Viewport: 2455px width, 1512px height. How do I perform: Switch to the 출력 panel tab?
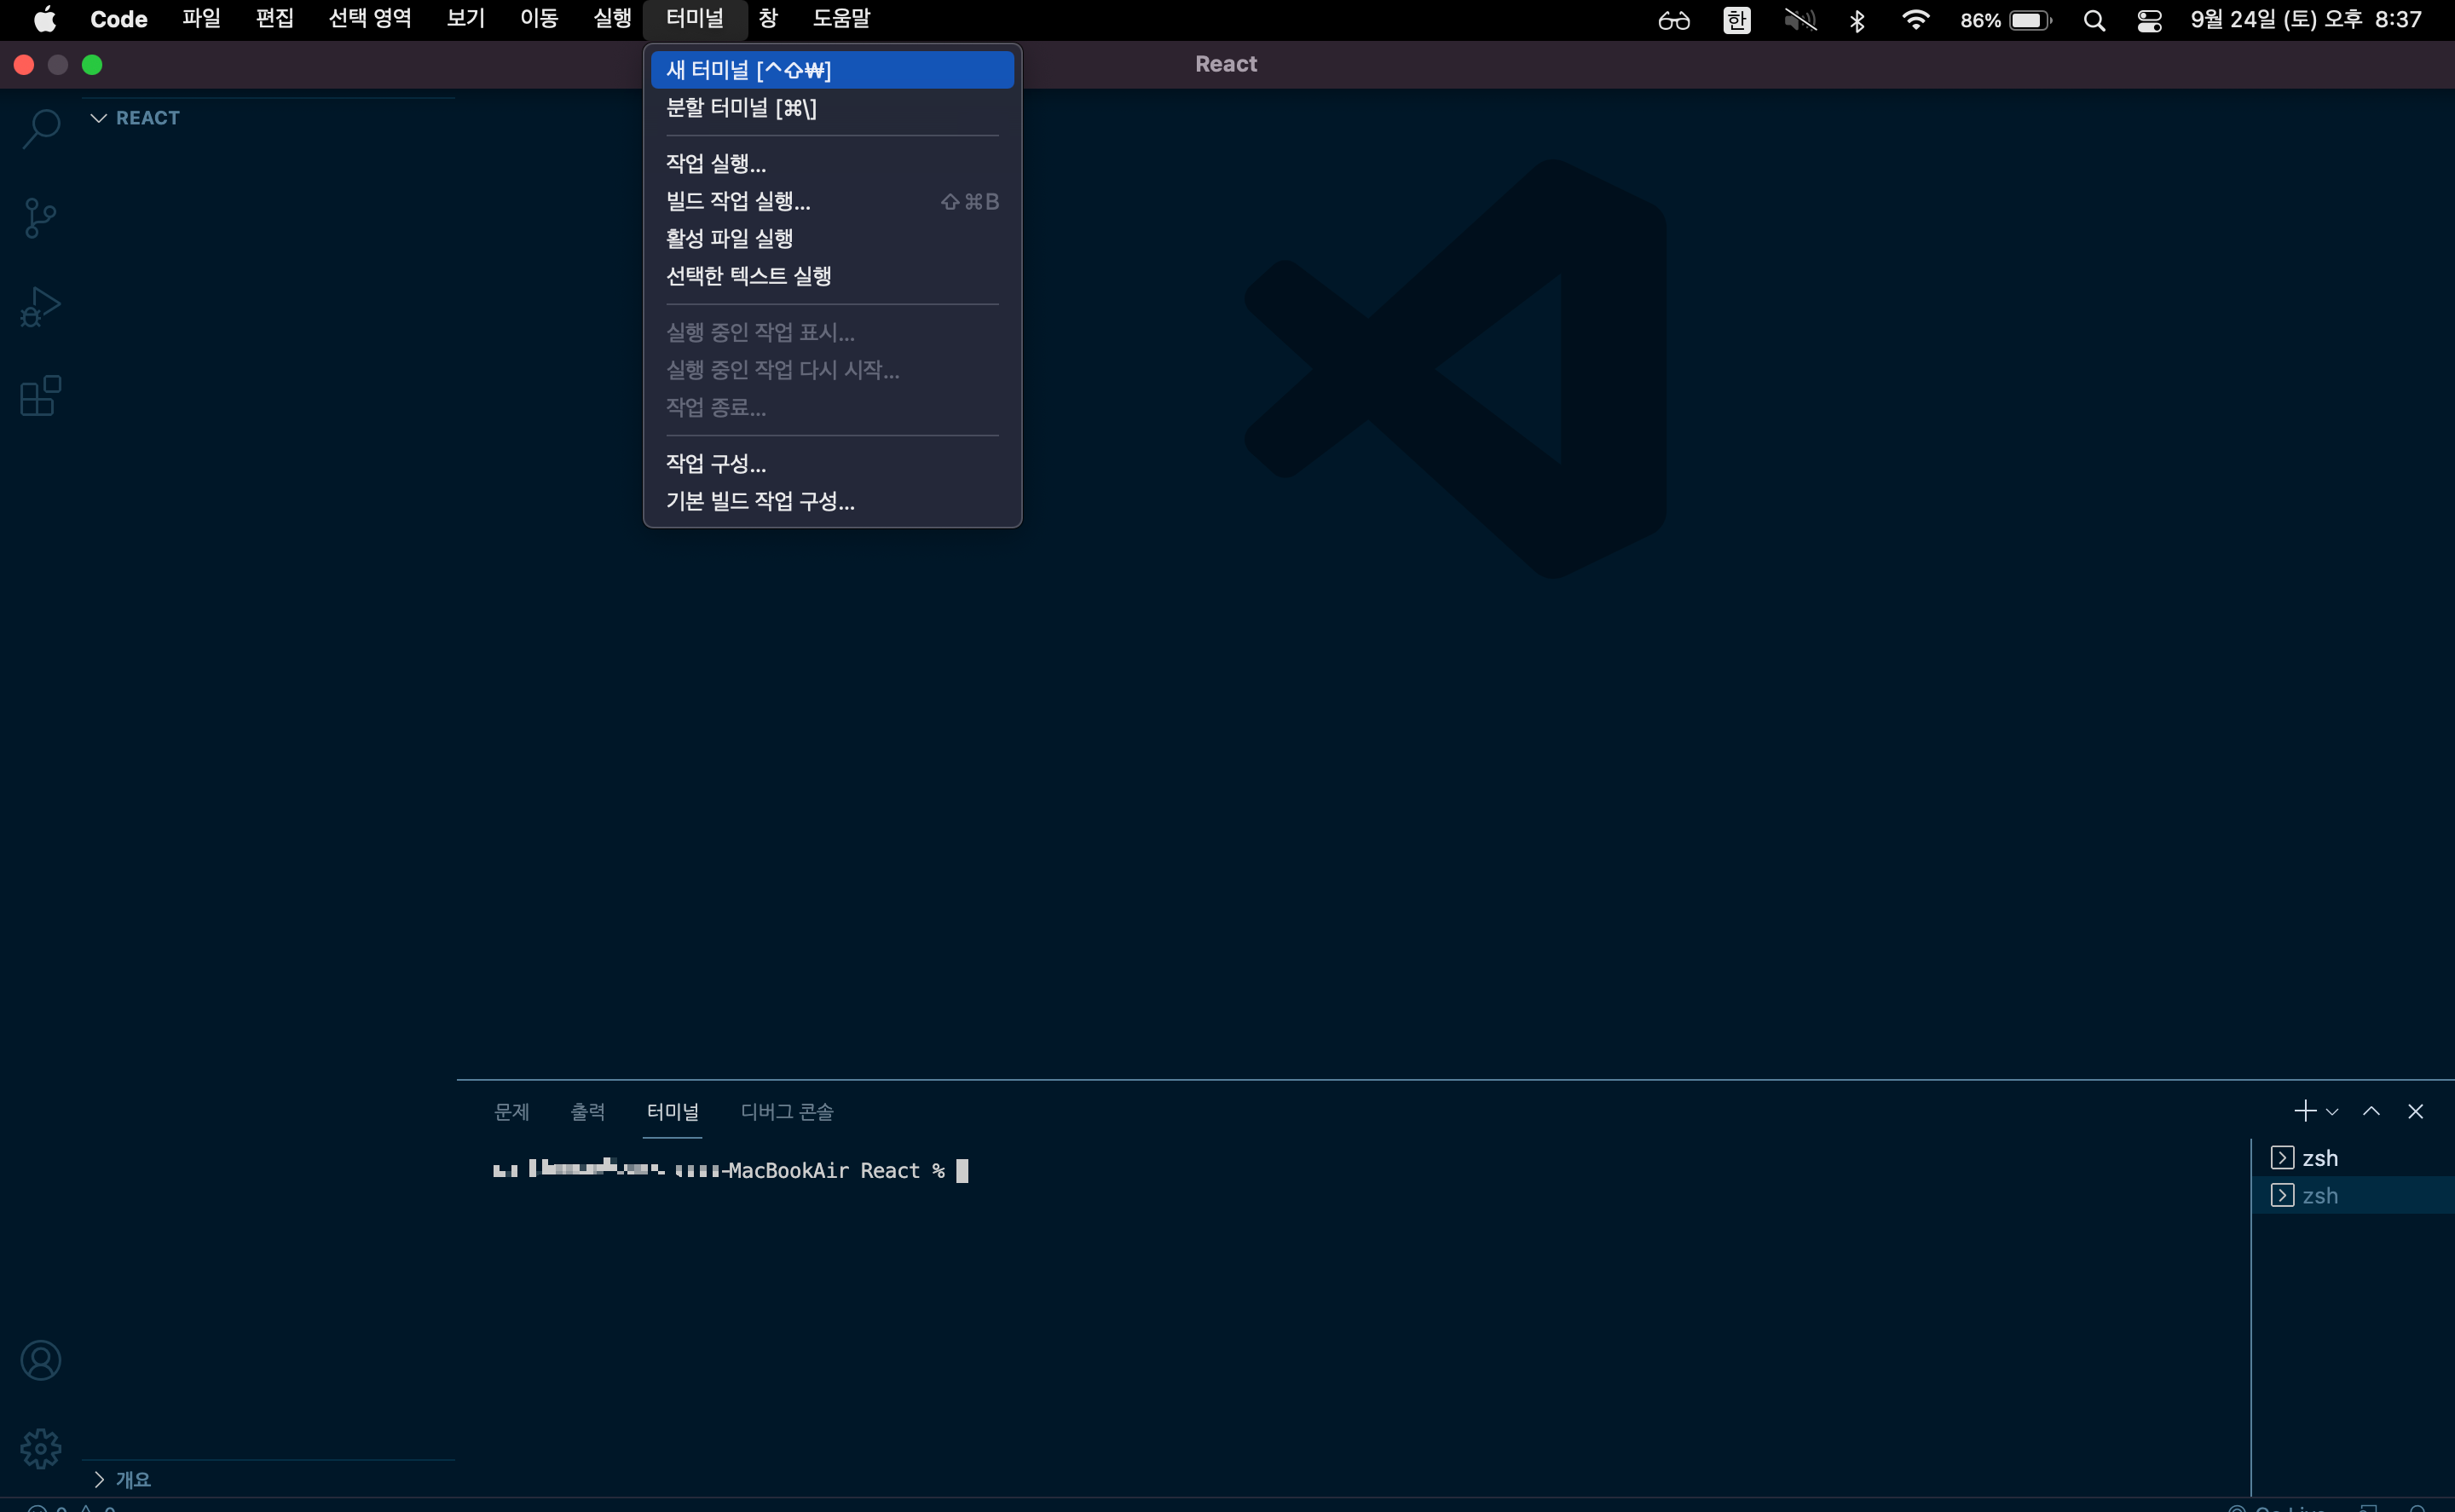pos(587,1111)
